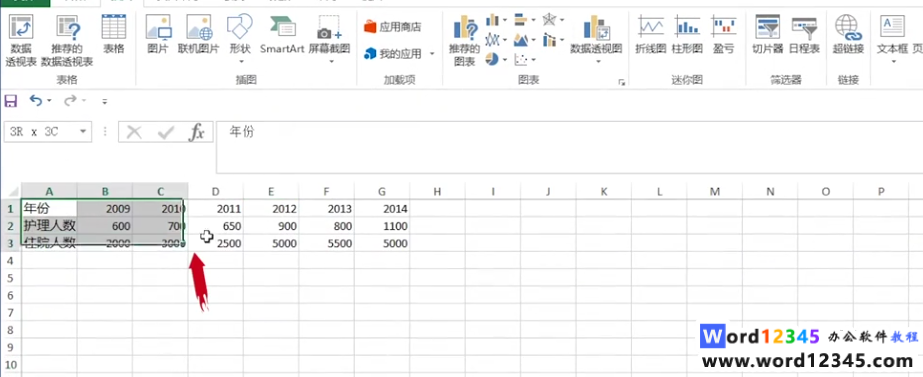Select column D header
Screen dimensions: 923x377
pyautogui.click(x=215, y=191)
